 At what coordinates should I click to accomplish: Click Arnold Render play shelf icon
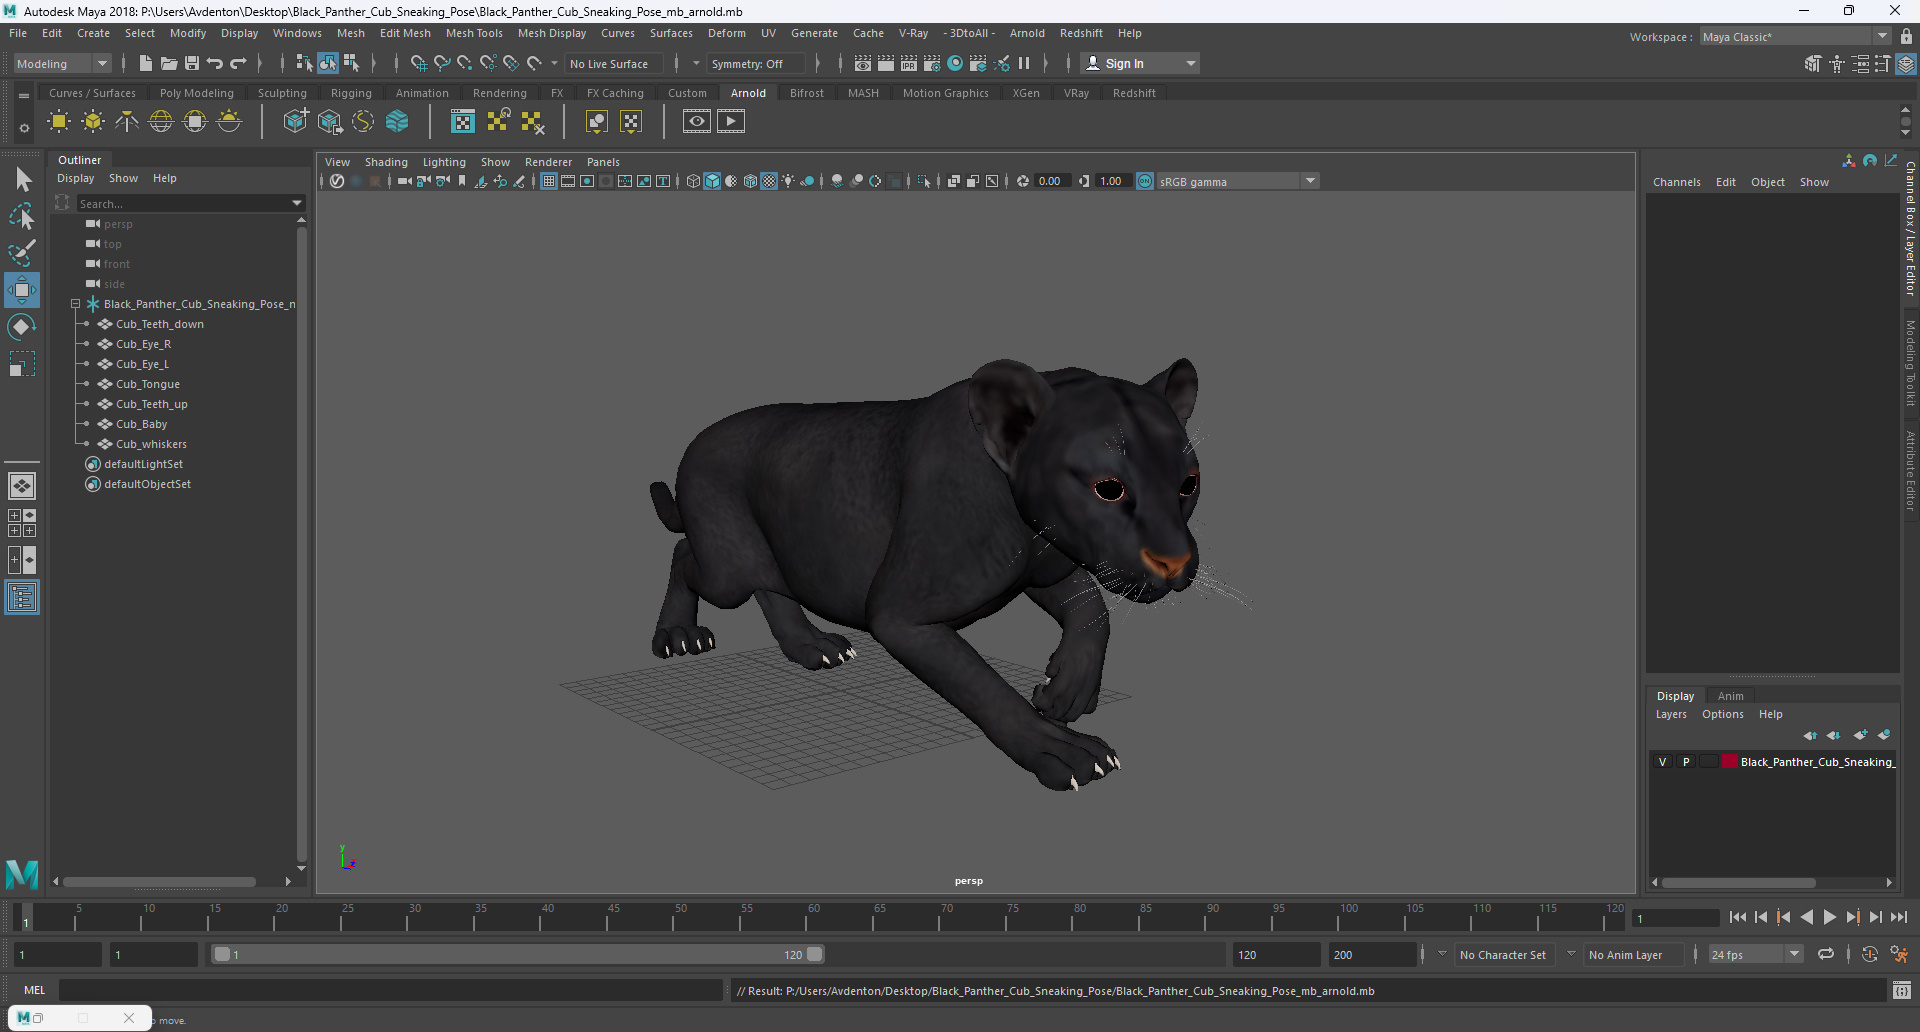731,122
